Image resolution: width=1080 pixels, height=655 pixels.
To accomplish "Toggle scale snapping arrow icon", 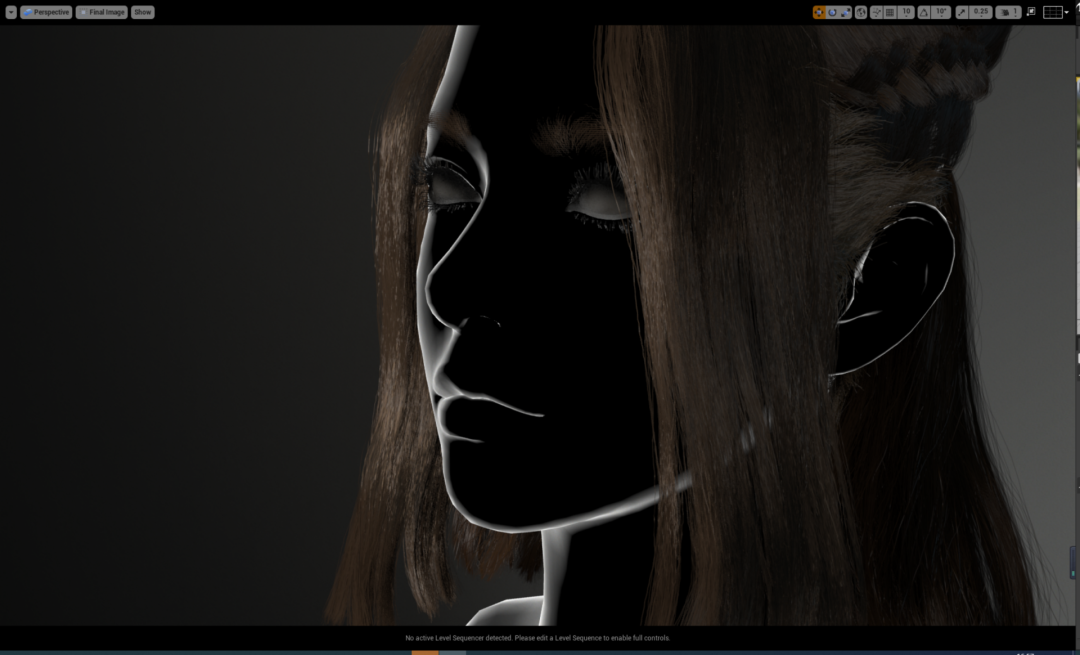I will click(x=962, y=12).
